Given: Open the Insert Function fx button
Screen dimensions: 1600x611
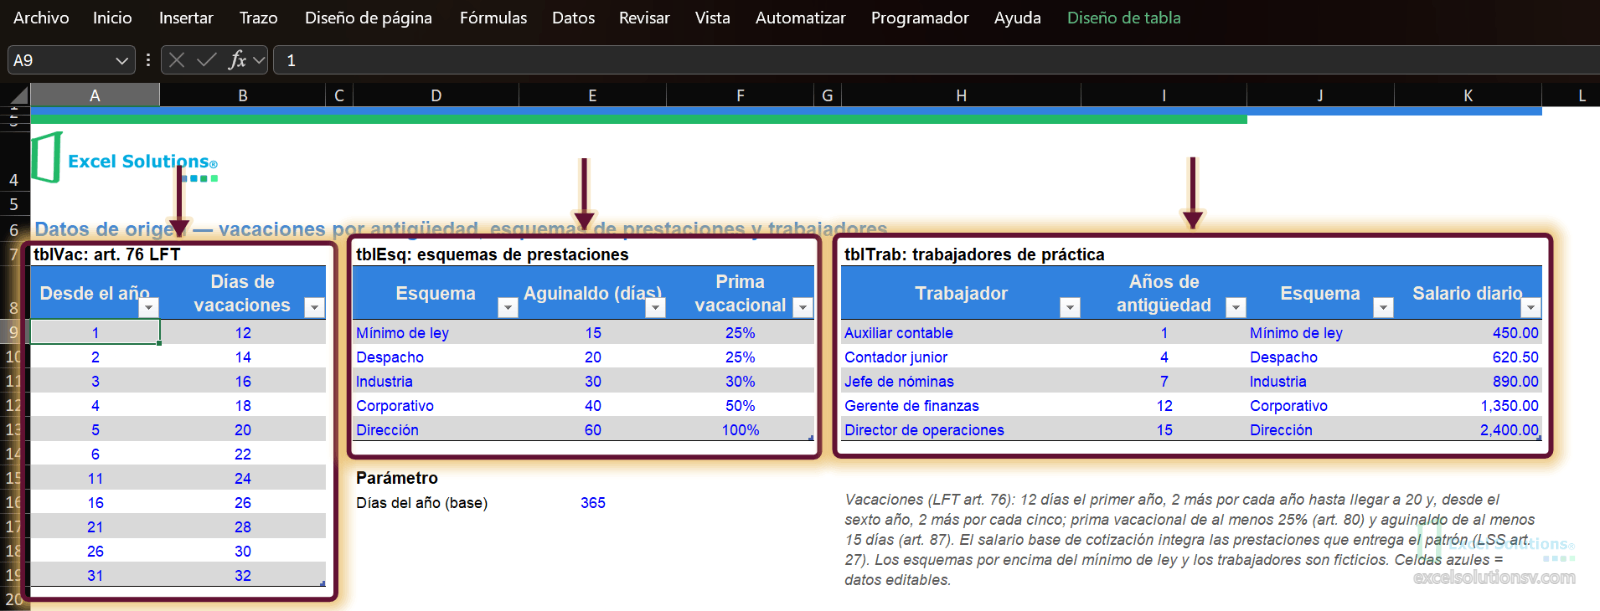Looking at the screenshot, I should click(x=237, y=60).
